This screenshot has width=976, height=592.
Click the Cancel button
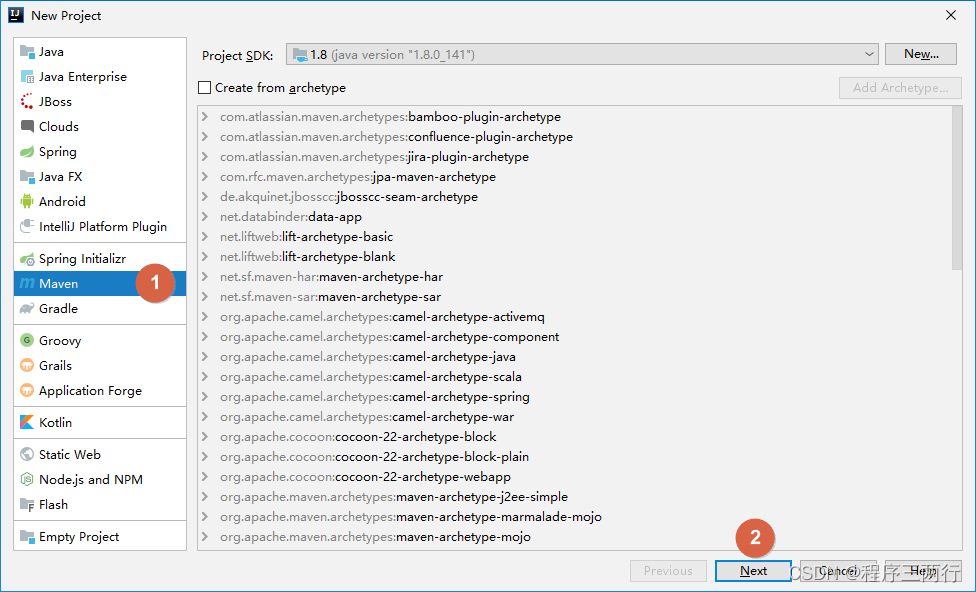coord(838,571)
